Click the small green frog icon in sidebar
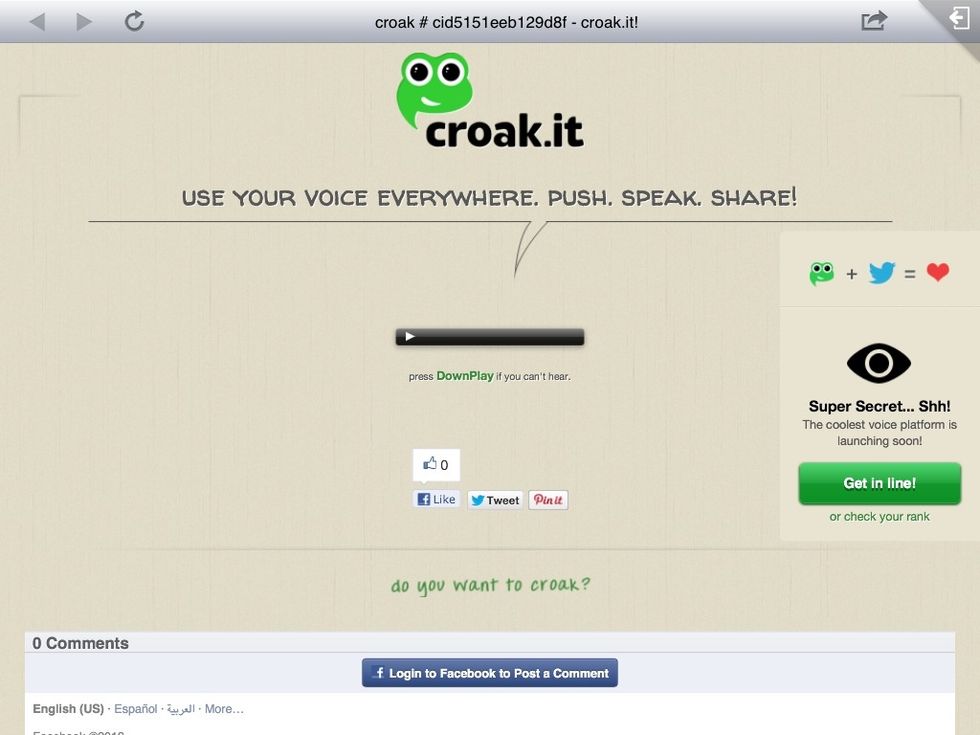 tap(821, 273)
